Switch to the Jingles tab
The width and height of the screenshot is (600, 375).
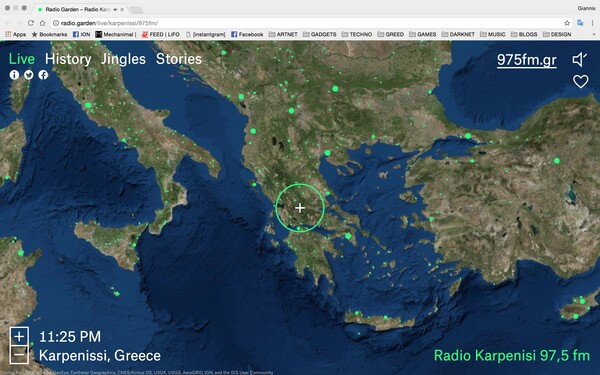click(124, 59)
